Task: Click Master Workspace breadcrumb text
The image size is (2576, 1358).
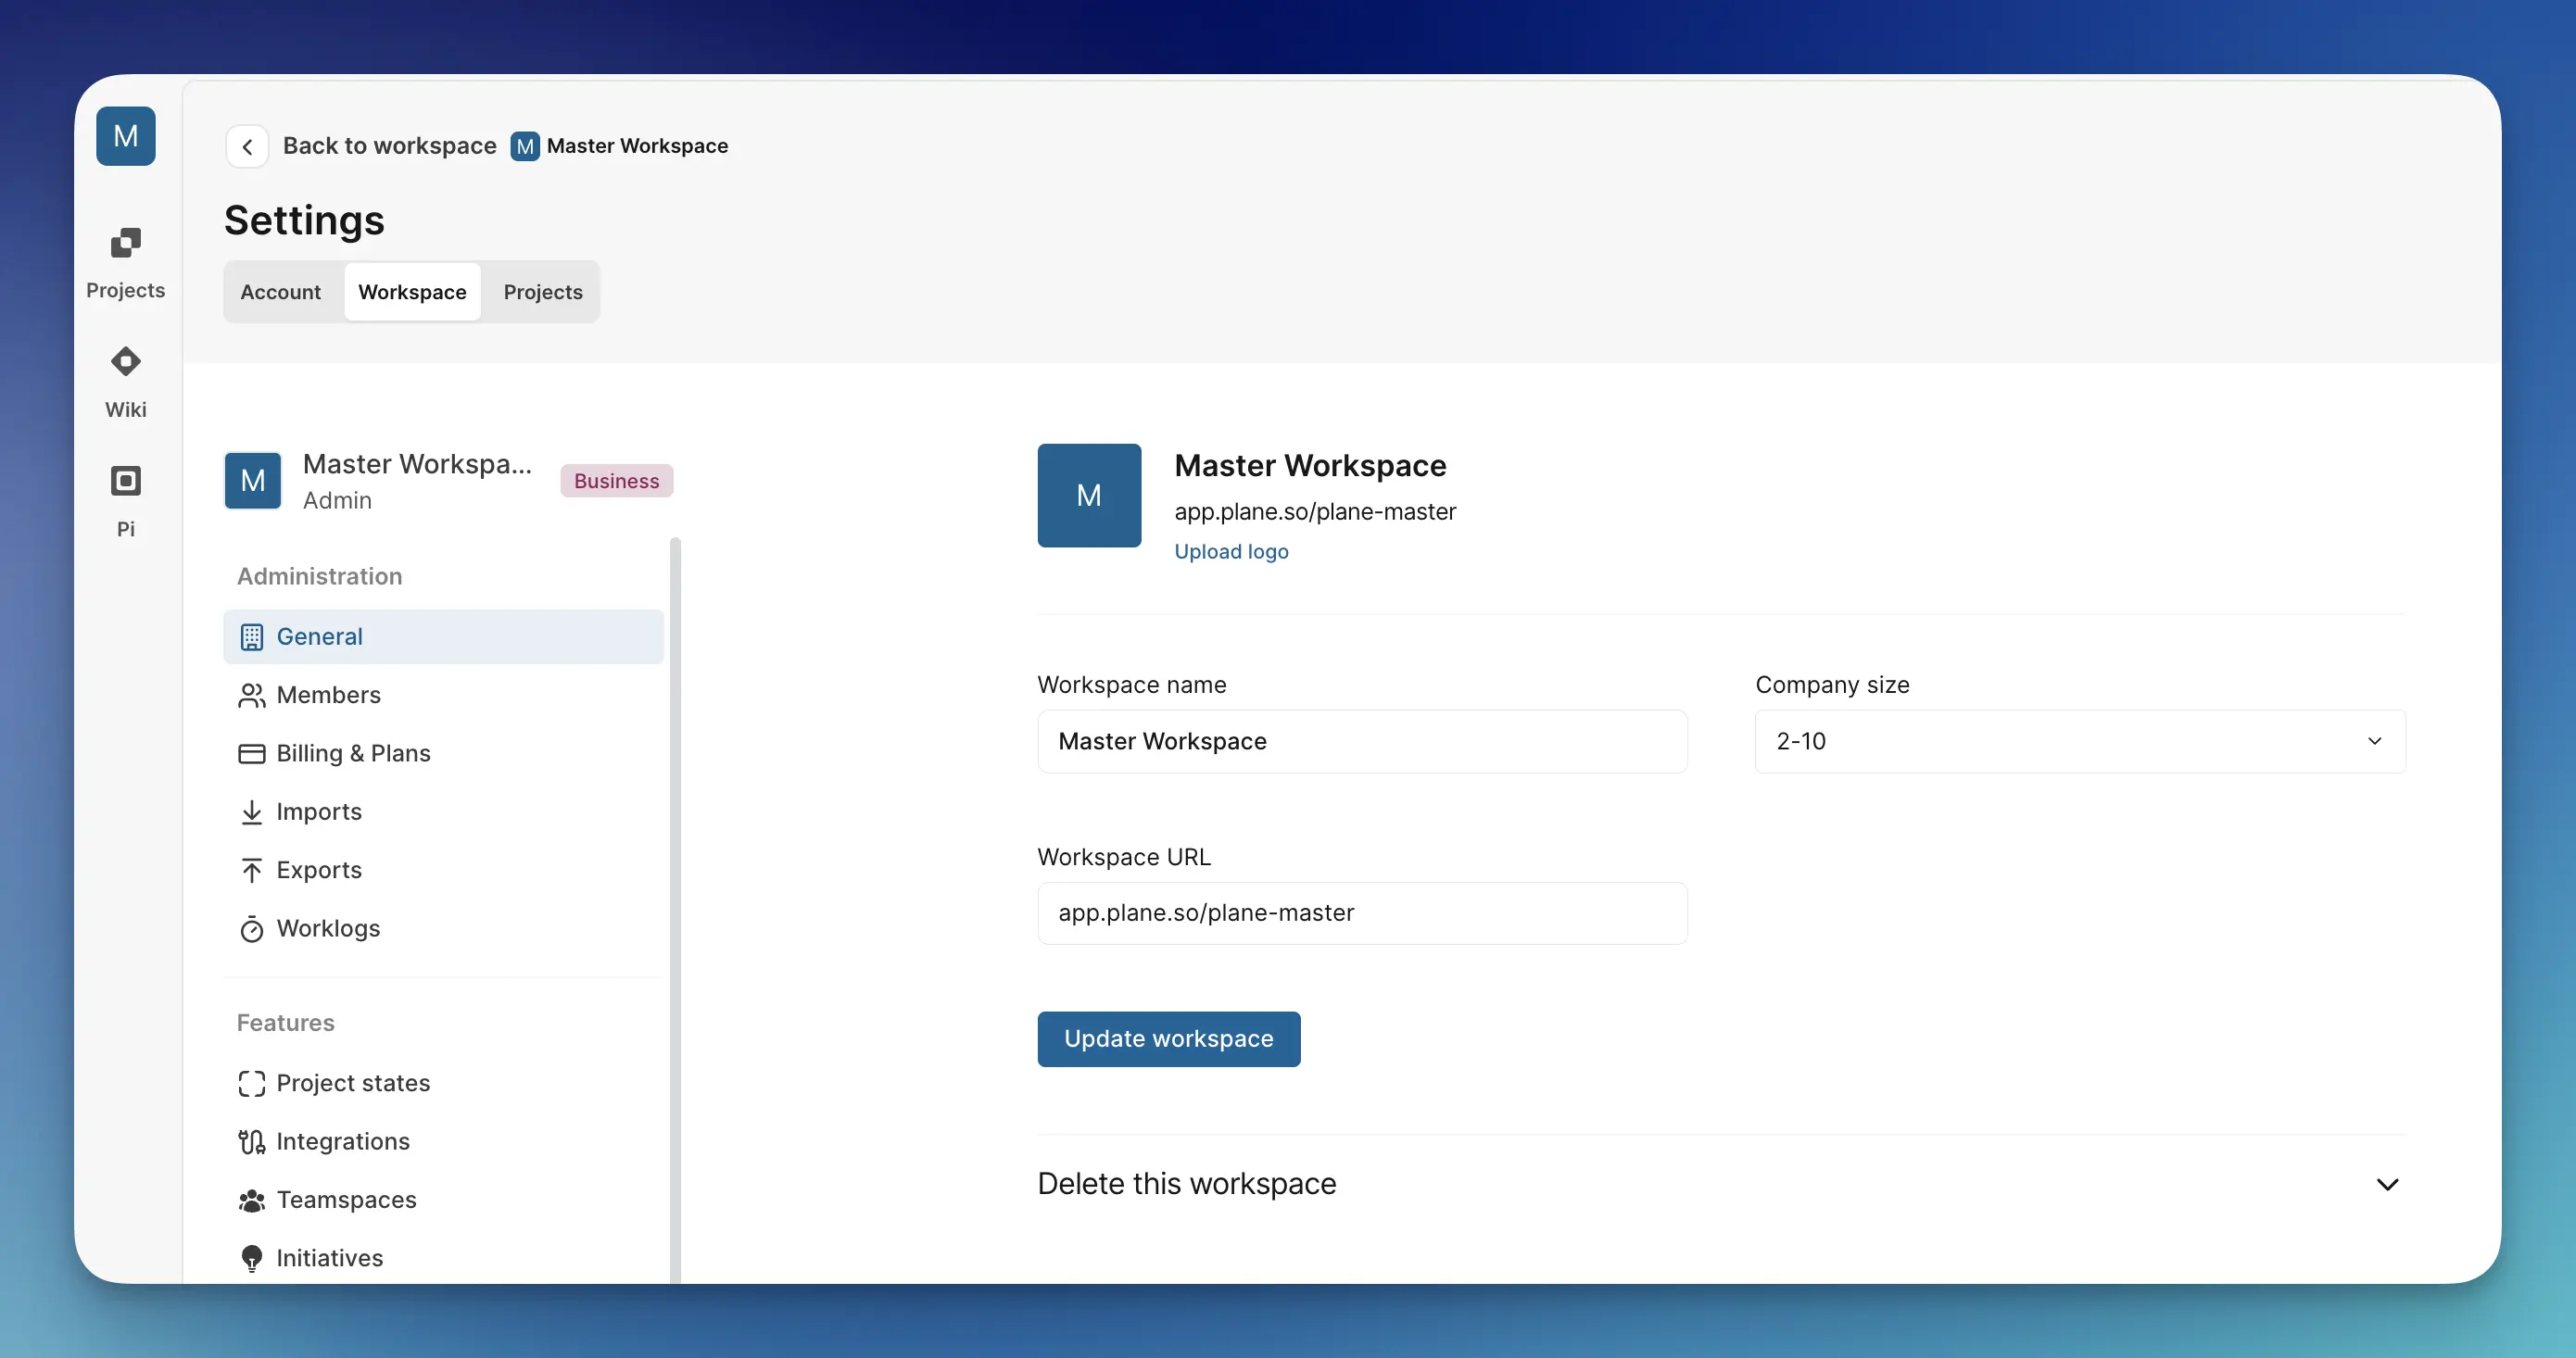Action: [x=637, y=146]
